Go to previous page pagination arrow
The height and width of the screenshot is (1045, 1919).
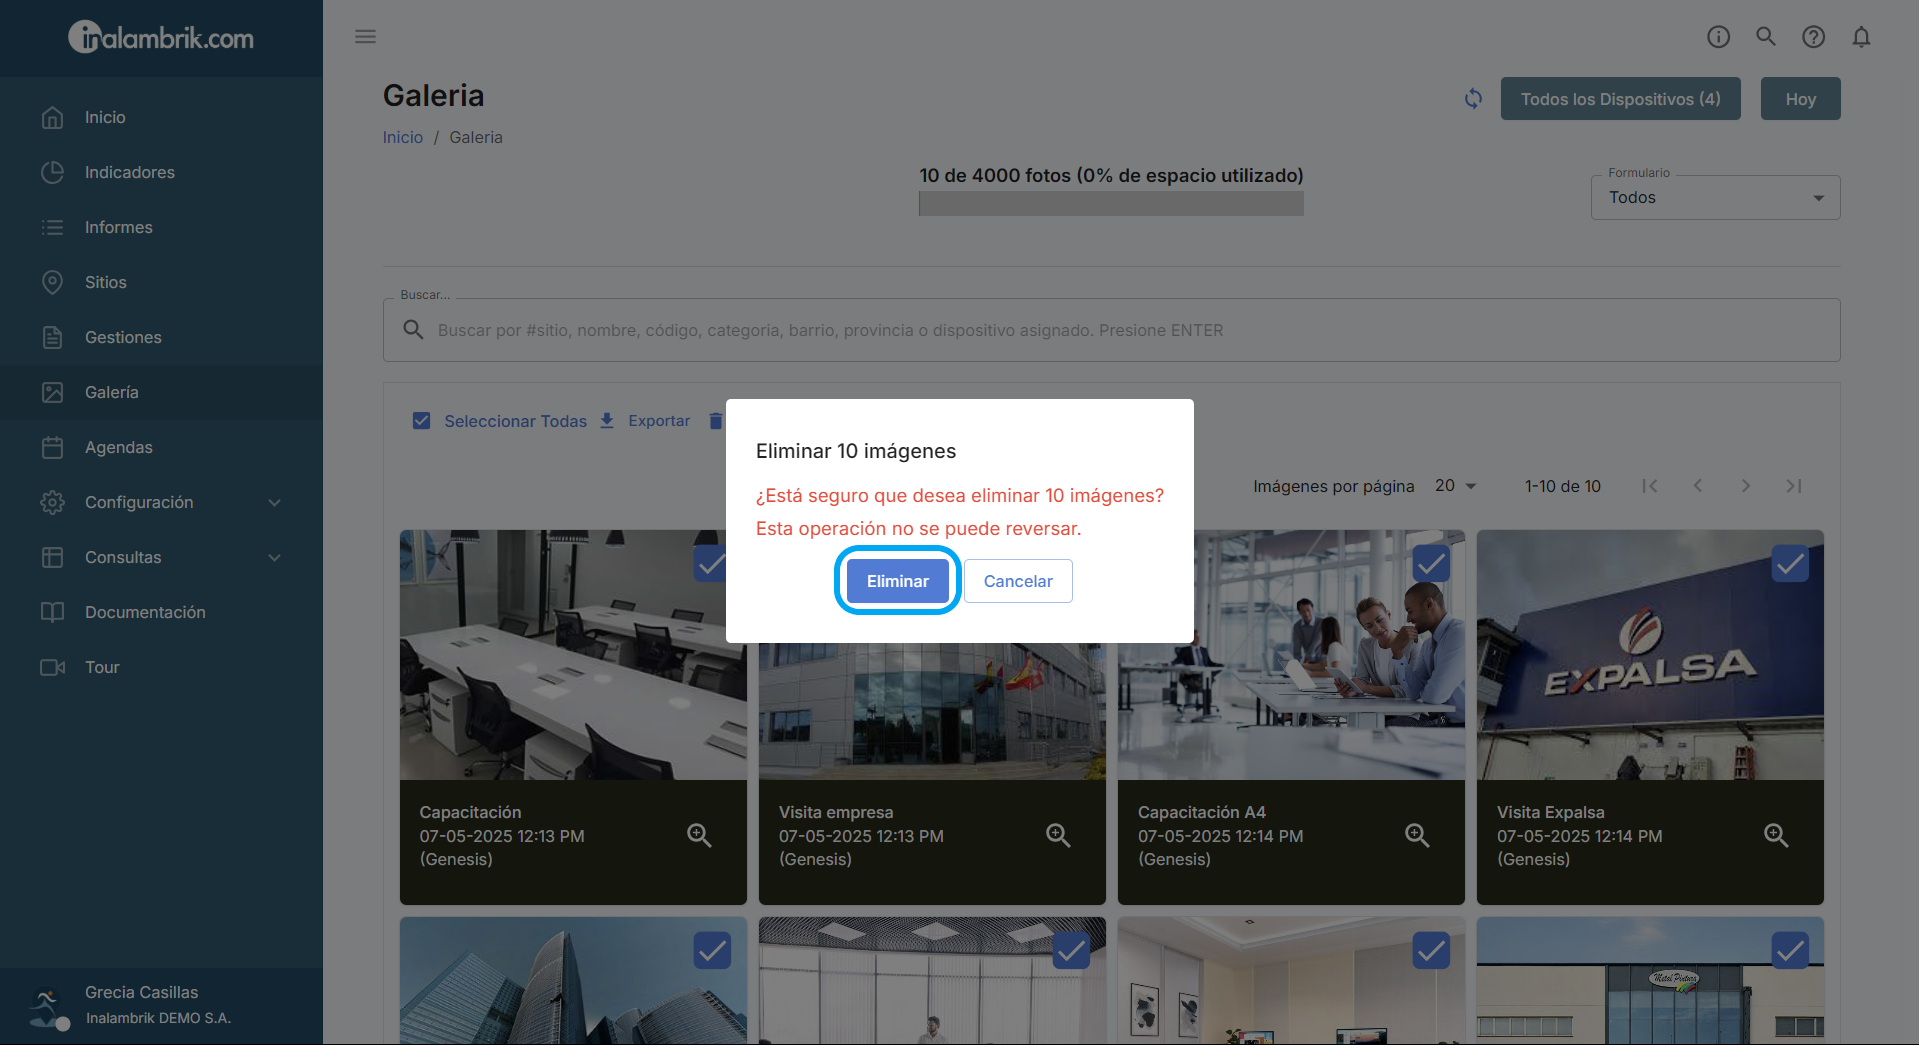(1698, 486)
